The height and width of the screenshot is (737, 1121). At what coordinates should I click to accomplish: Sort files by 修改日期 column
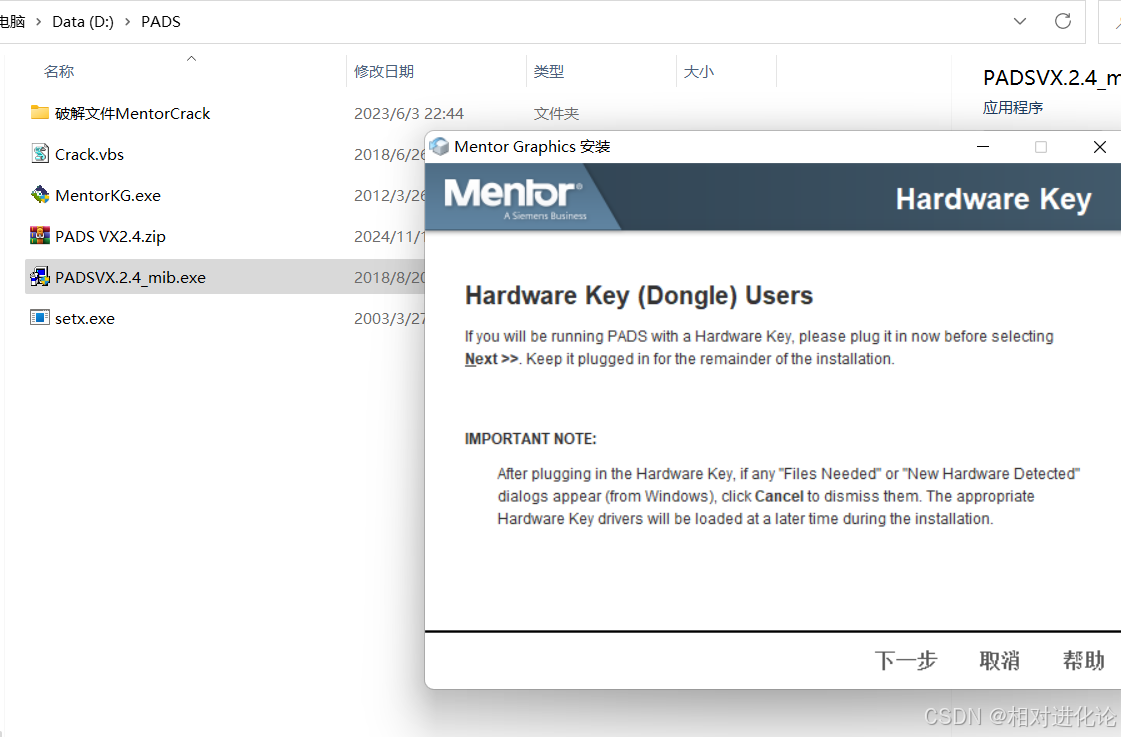(384, 72)
